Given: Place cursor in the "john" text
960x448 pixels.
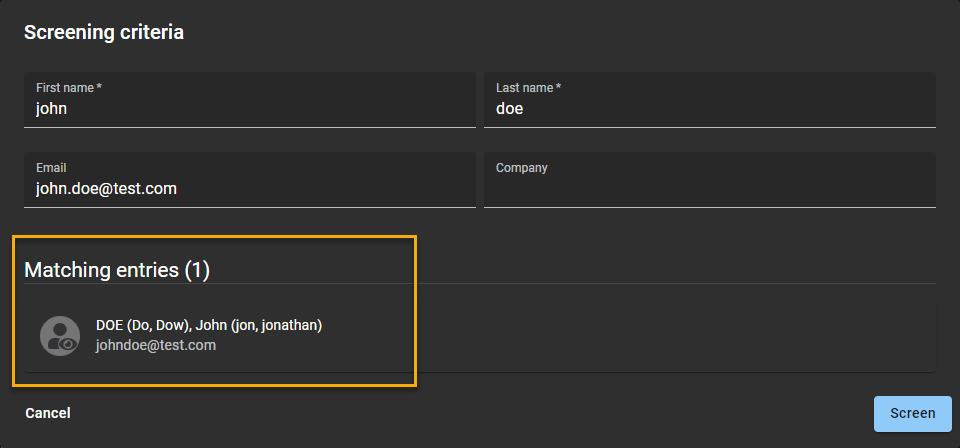Looking at the screenshot, I should click(x=51, y=108).
